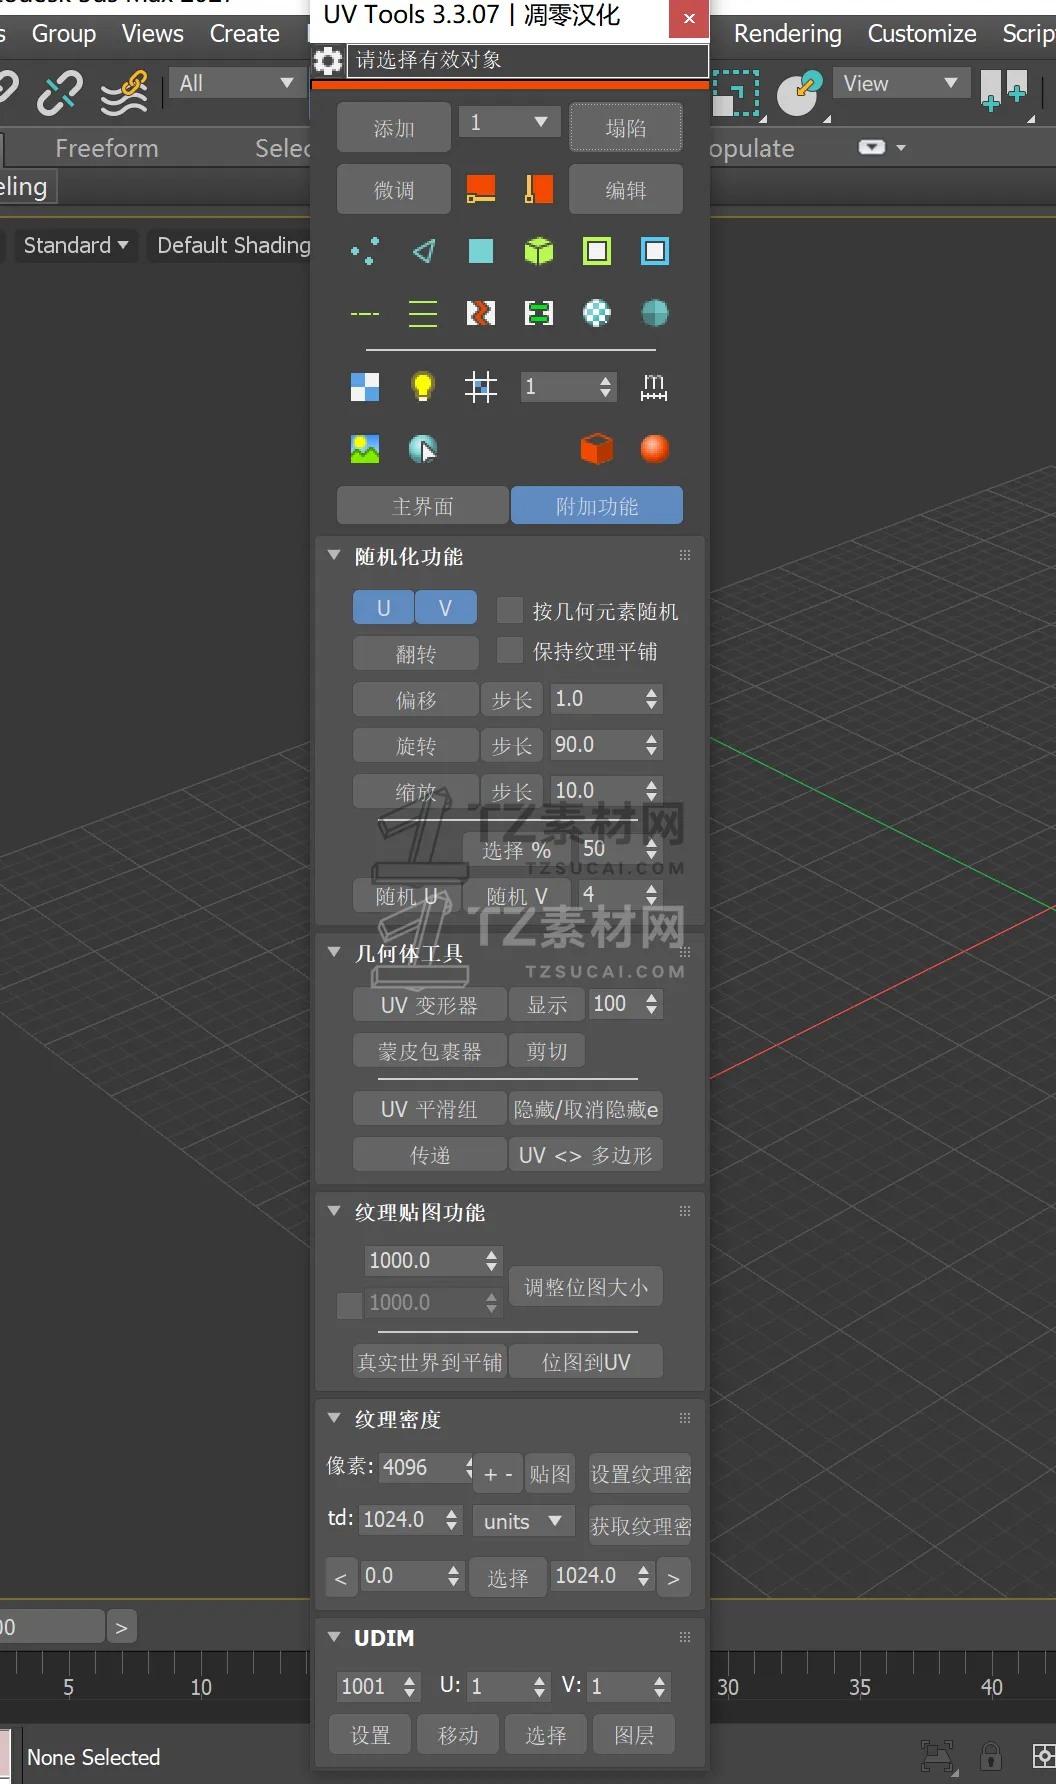Click the 添加 button
Screen dimensions: 1056x1784
(x=394, y=128)
